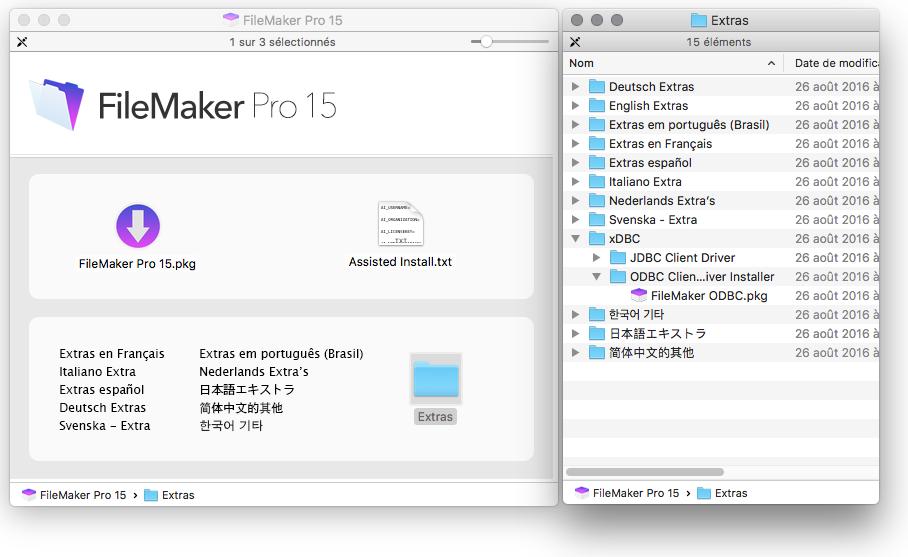Expand the Extras en Français folder
908x557 pixels.
click(x=575, y=144)
